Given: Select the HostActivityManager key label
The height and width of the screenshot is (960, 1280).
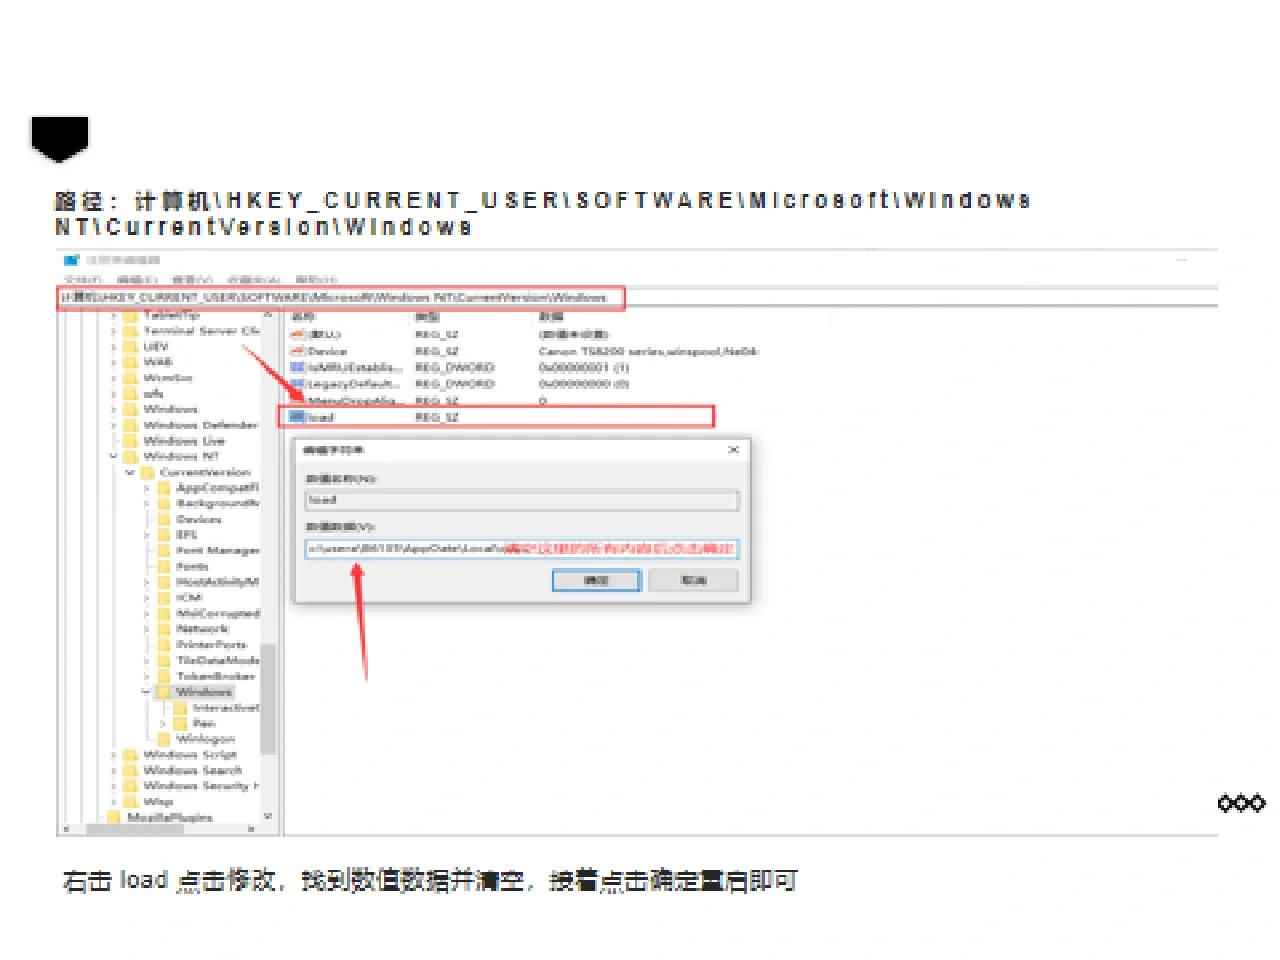Looking at the screenshot, I should (217, 582).
